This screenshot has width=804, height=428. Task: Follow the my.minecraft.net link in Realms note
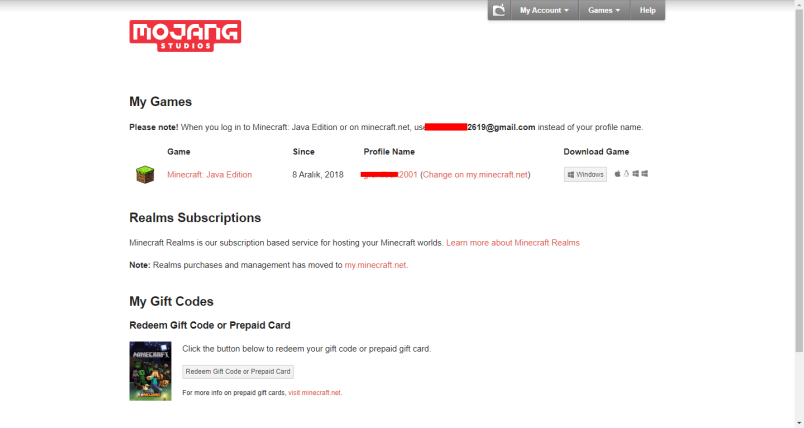(375, 265)
